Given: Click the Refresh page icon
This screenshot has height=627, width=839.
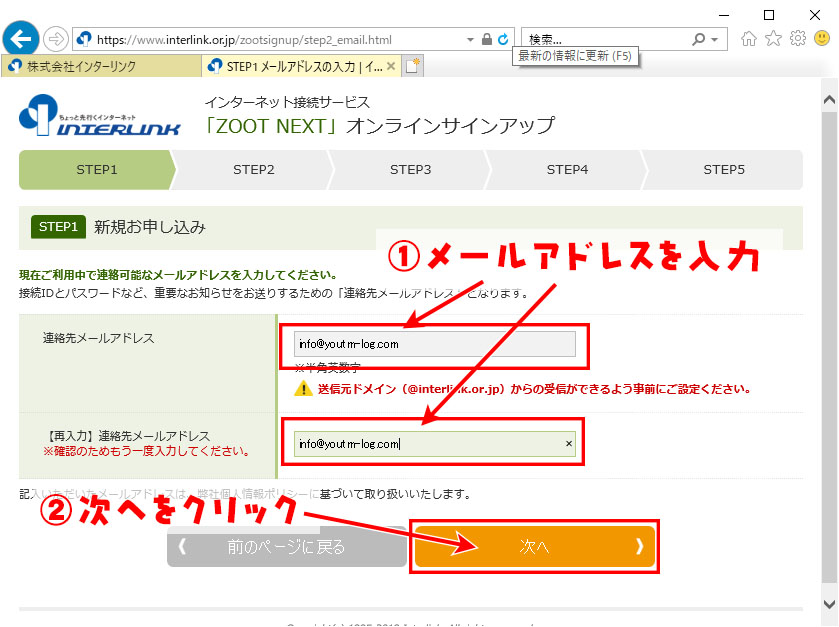Looking at the screenshot, I should tap(503, 39).
